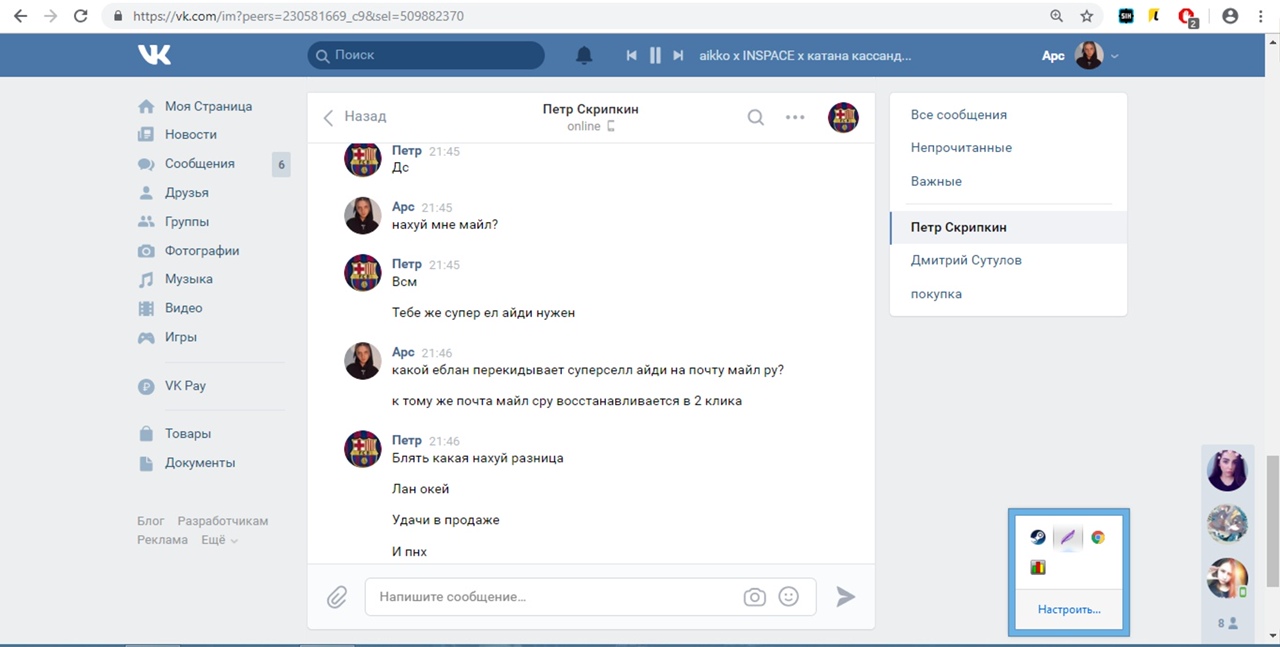This screenshot has width=1280, height=647.
Task: Switch to Непрочитанные messages filter
Action: click(x=961, y=148)
